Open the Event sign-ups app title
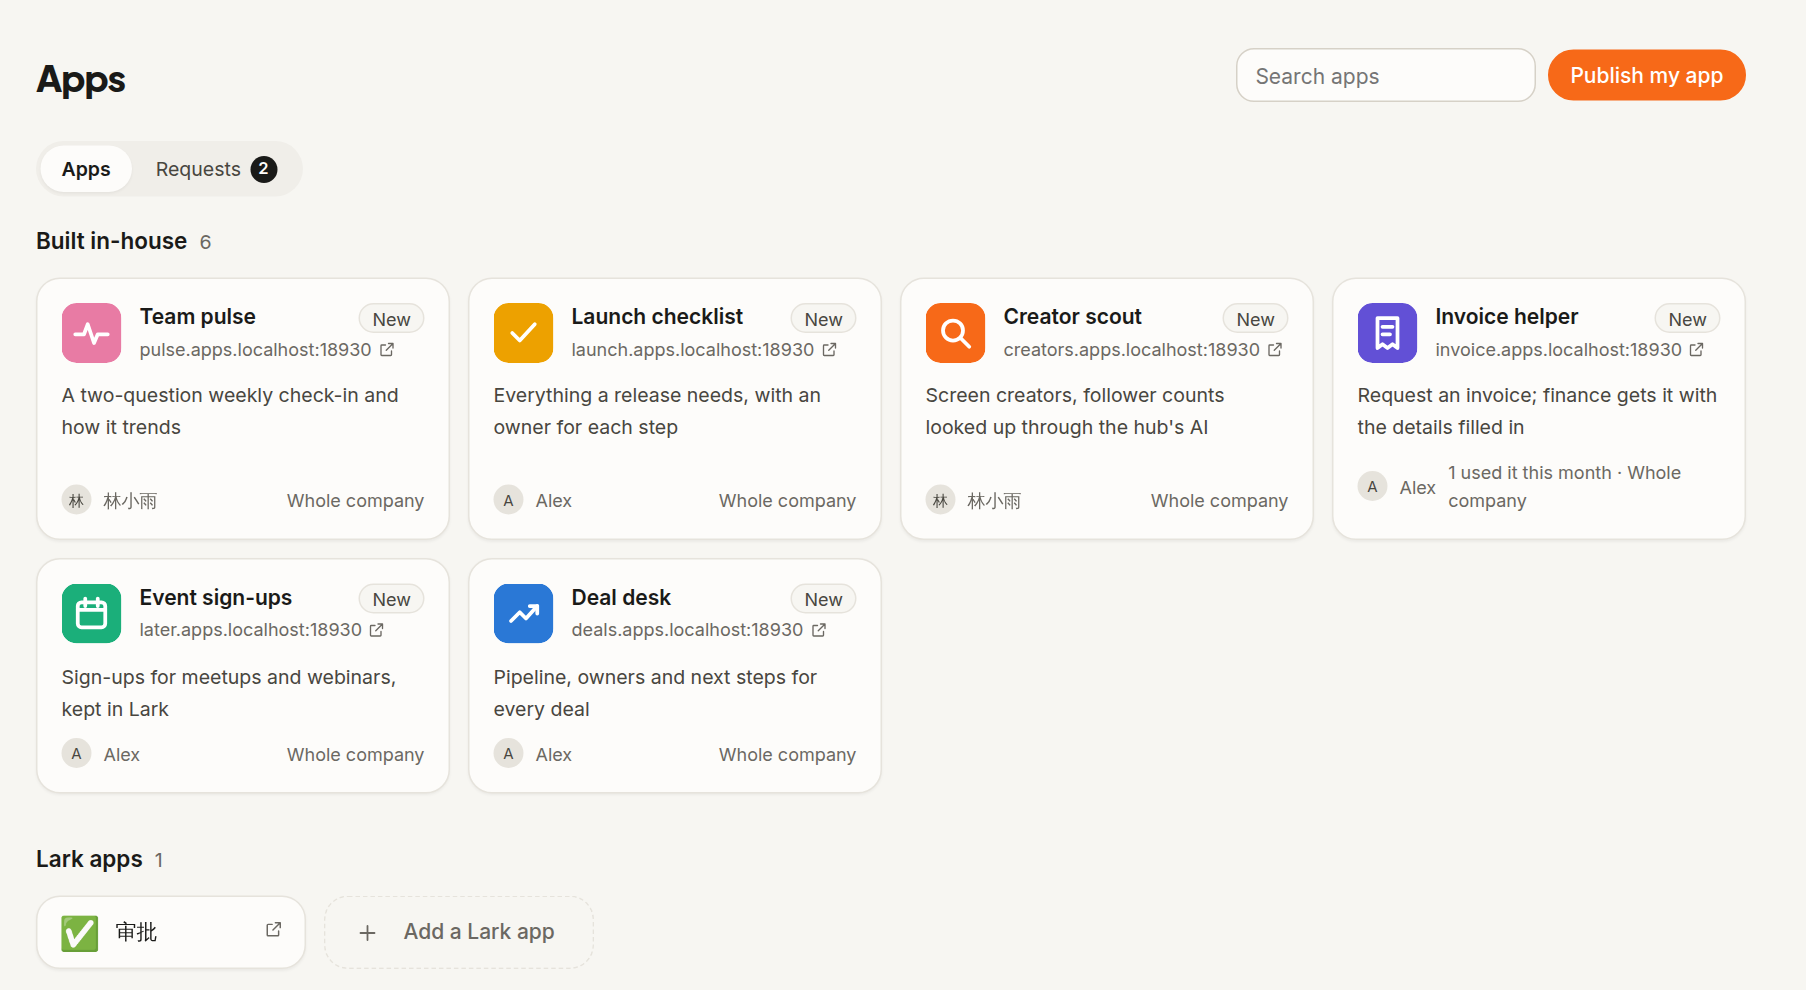1806x990 pixels. pos(216,597)
